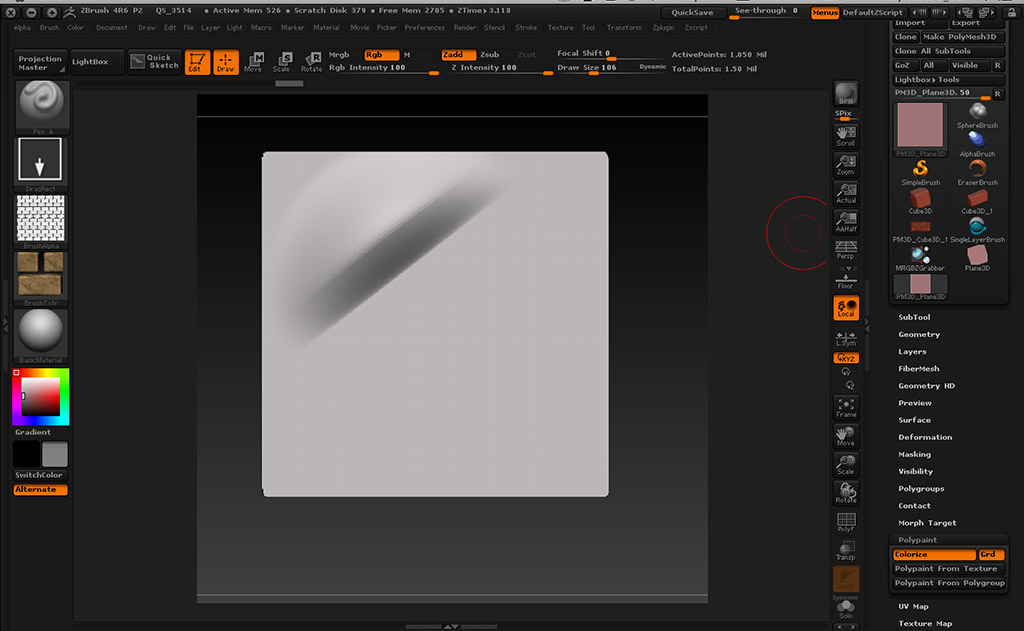Viewport: 1024px width, 631px height.
Task: Select the DragRect stroke icon
Action: 41,160
